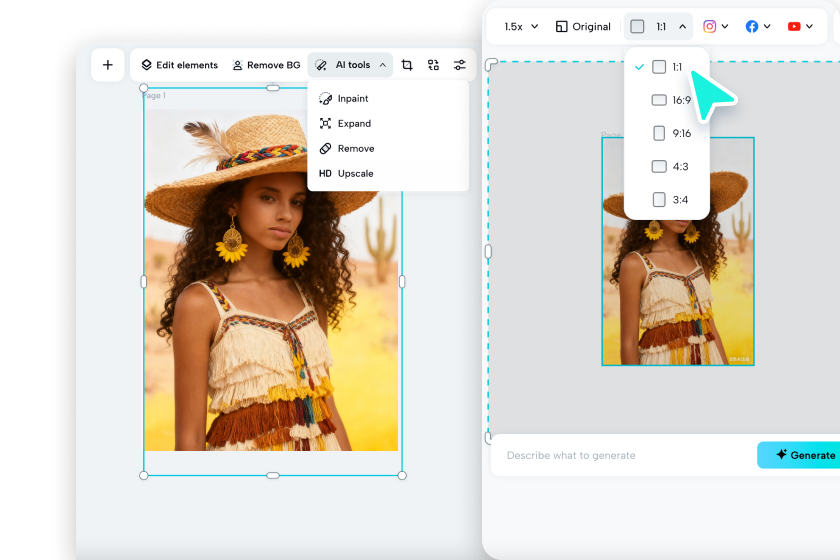840x560 pixels.
Task: Open the Instagram size presets
Action: (715, 27)
